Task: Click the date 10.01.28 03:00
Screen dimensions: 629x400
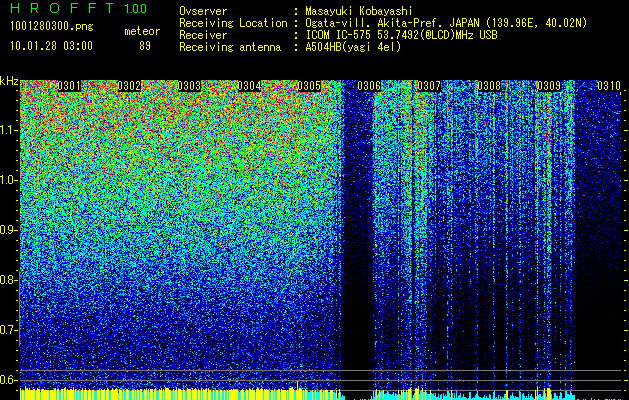Action: 51,46
